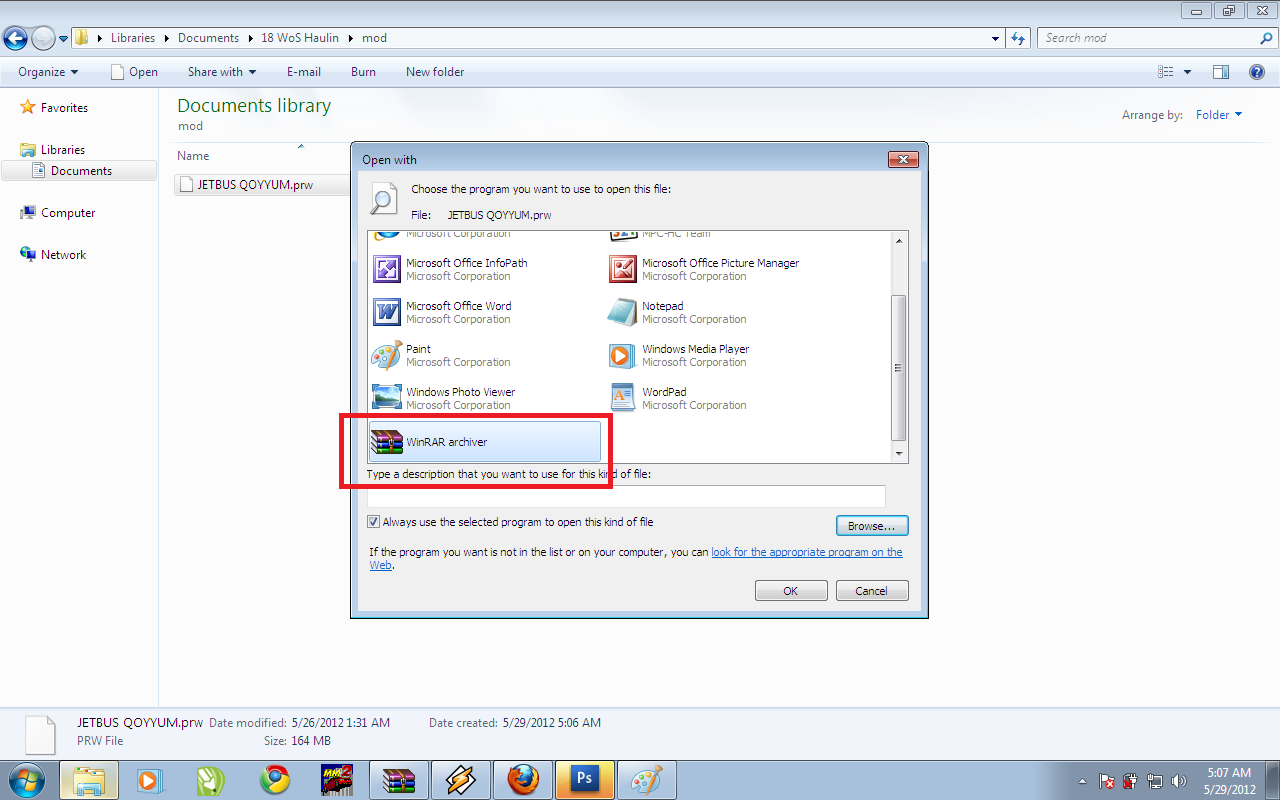1280x800 pixels.
Task: Click the Browse... button
Action: pos(872,526)
